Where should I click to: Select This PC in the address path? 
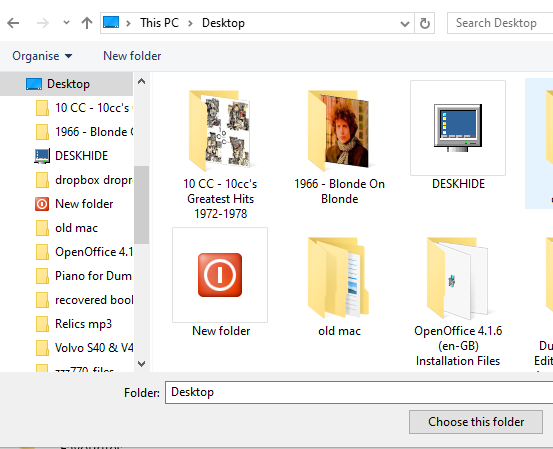tap(159, 23)
